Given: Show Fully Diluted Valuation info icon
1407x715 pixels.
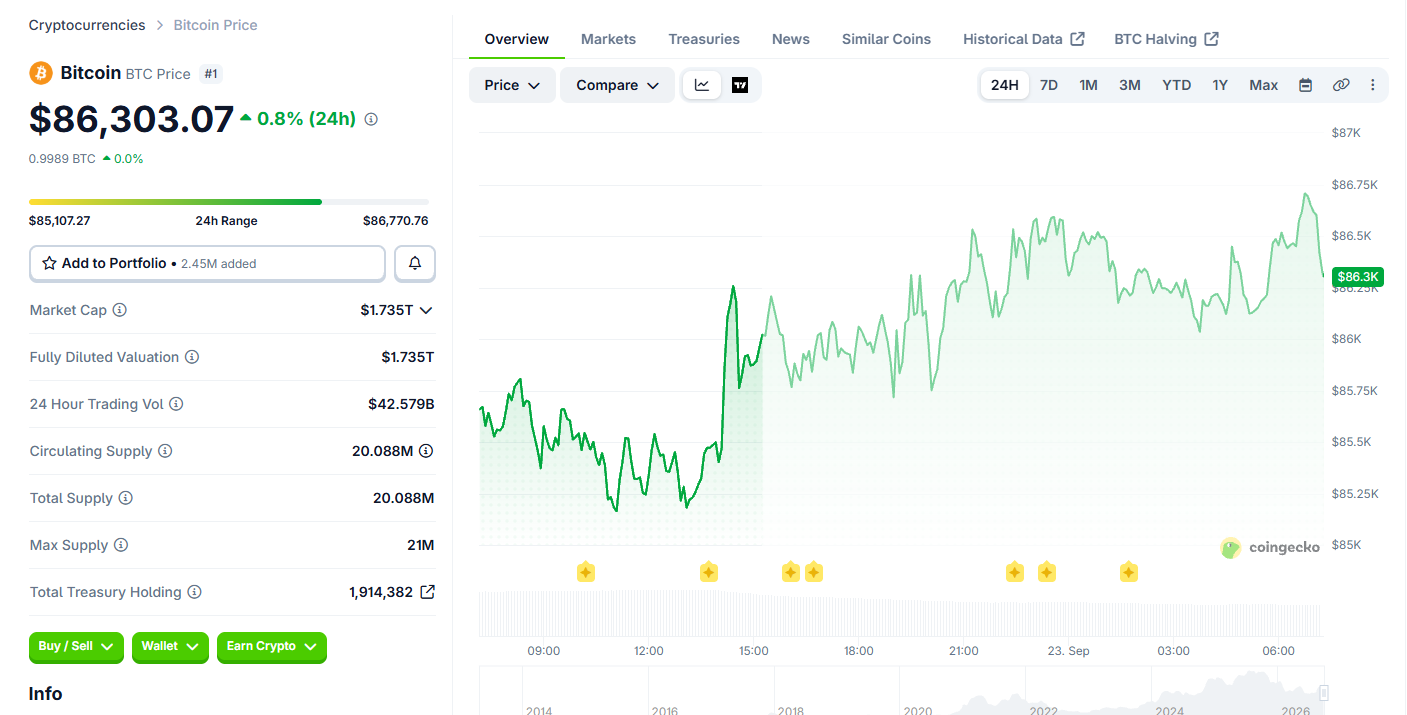Looking at the screenshot, I should [x=192, y=357].
